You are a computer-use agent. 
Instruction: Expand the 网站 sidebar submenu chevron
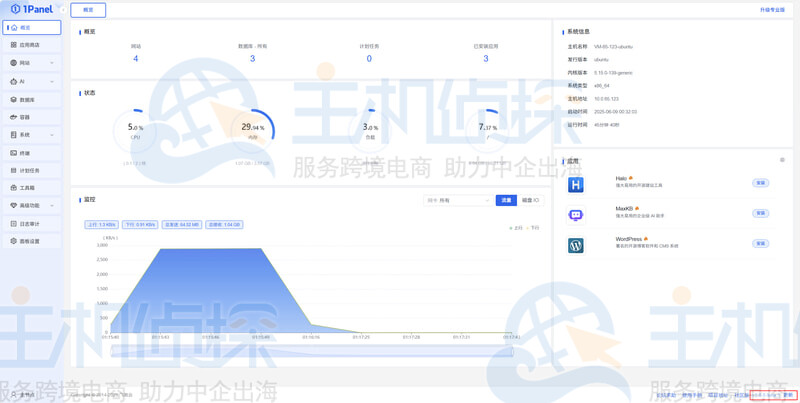(x=52, y=63)
